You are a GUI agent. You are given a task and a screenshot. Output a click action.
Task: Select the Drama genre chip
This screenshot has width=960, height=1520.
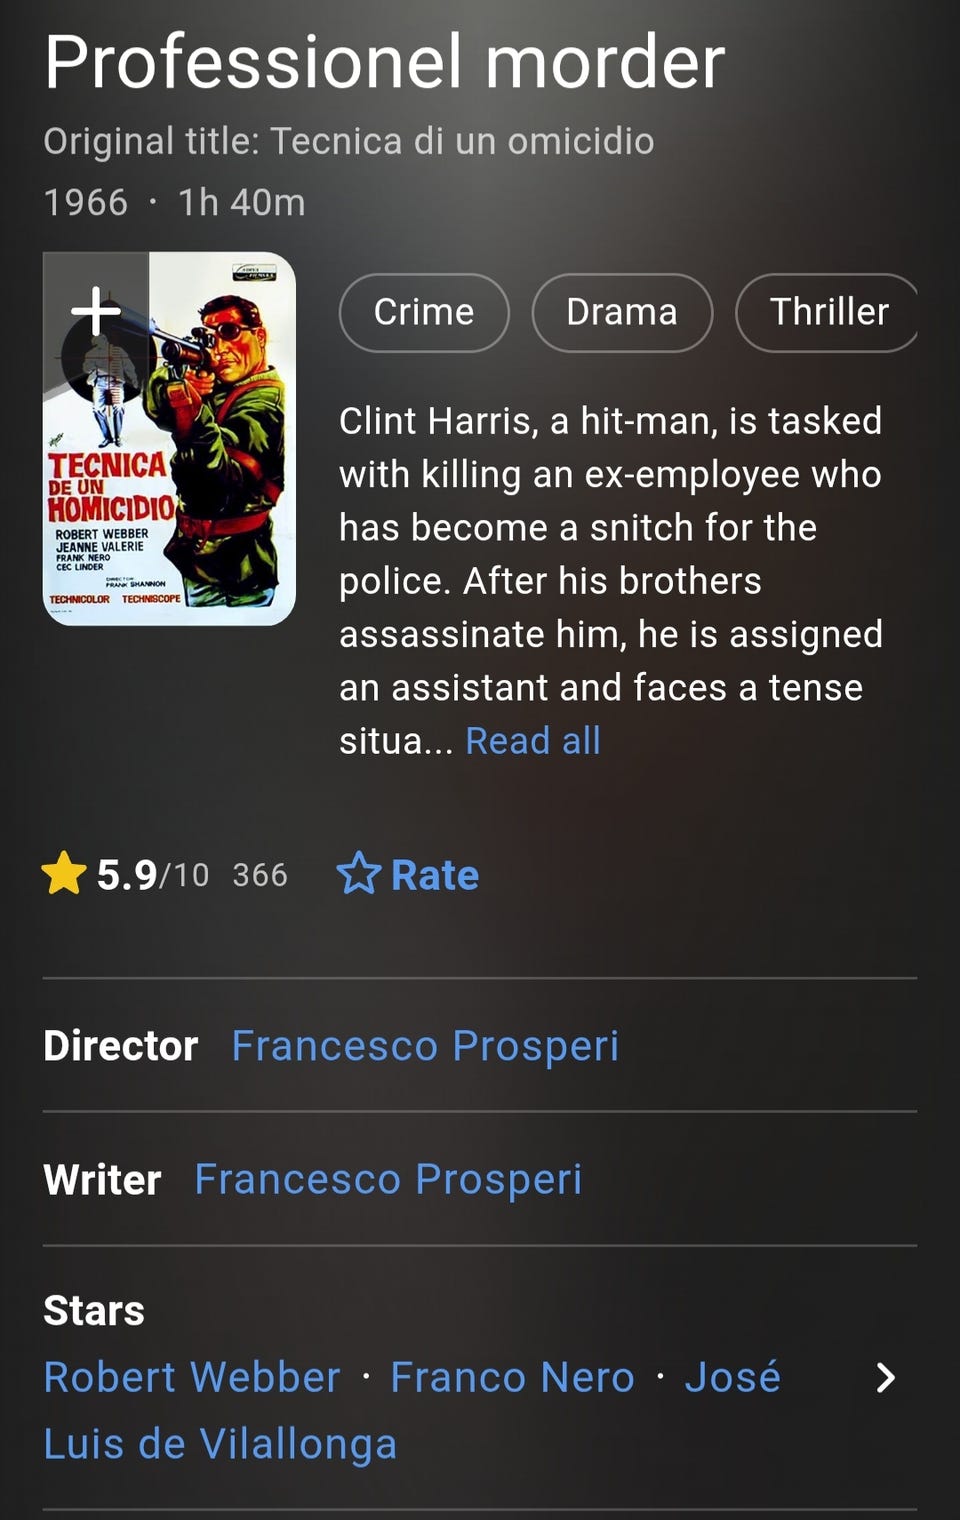622,312
